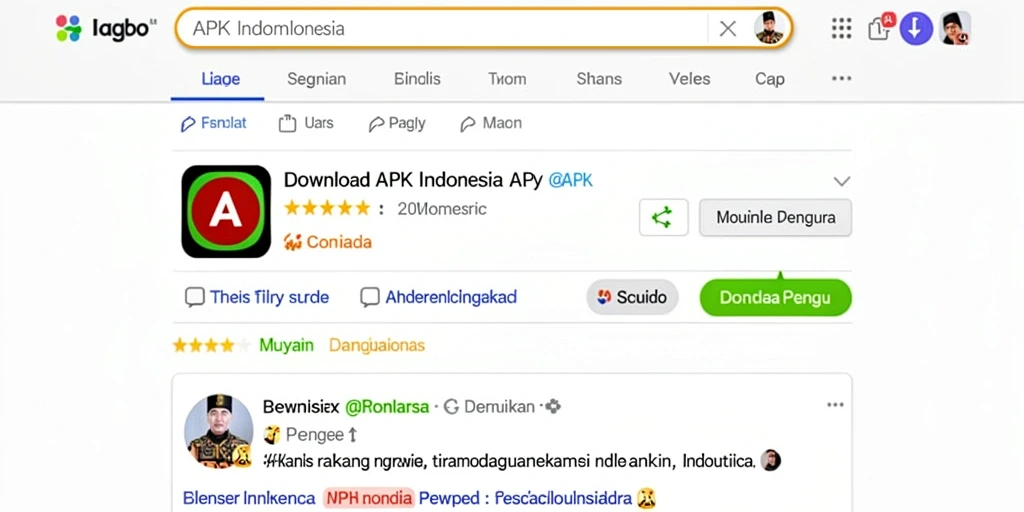Select the Pagly filter

click(397, 123)
